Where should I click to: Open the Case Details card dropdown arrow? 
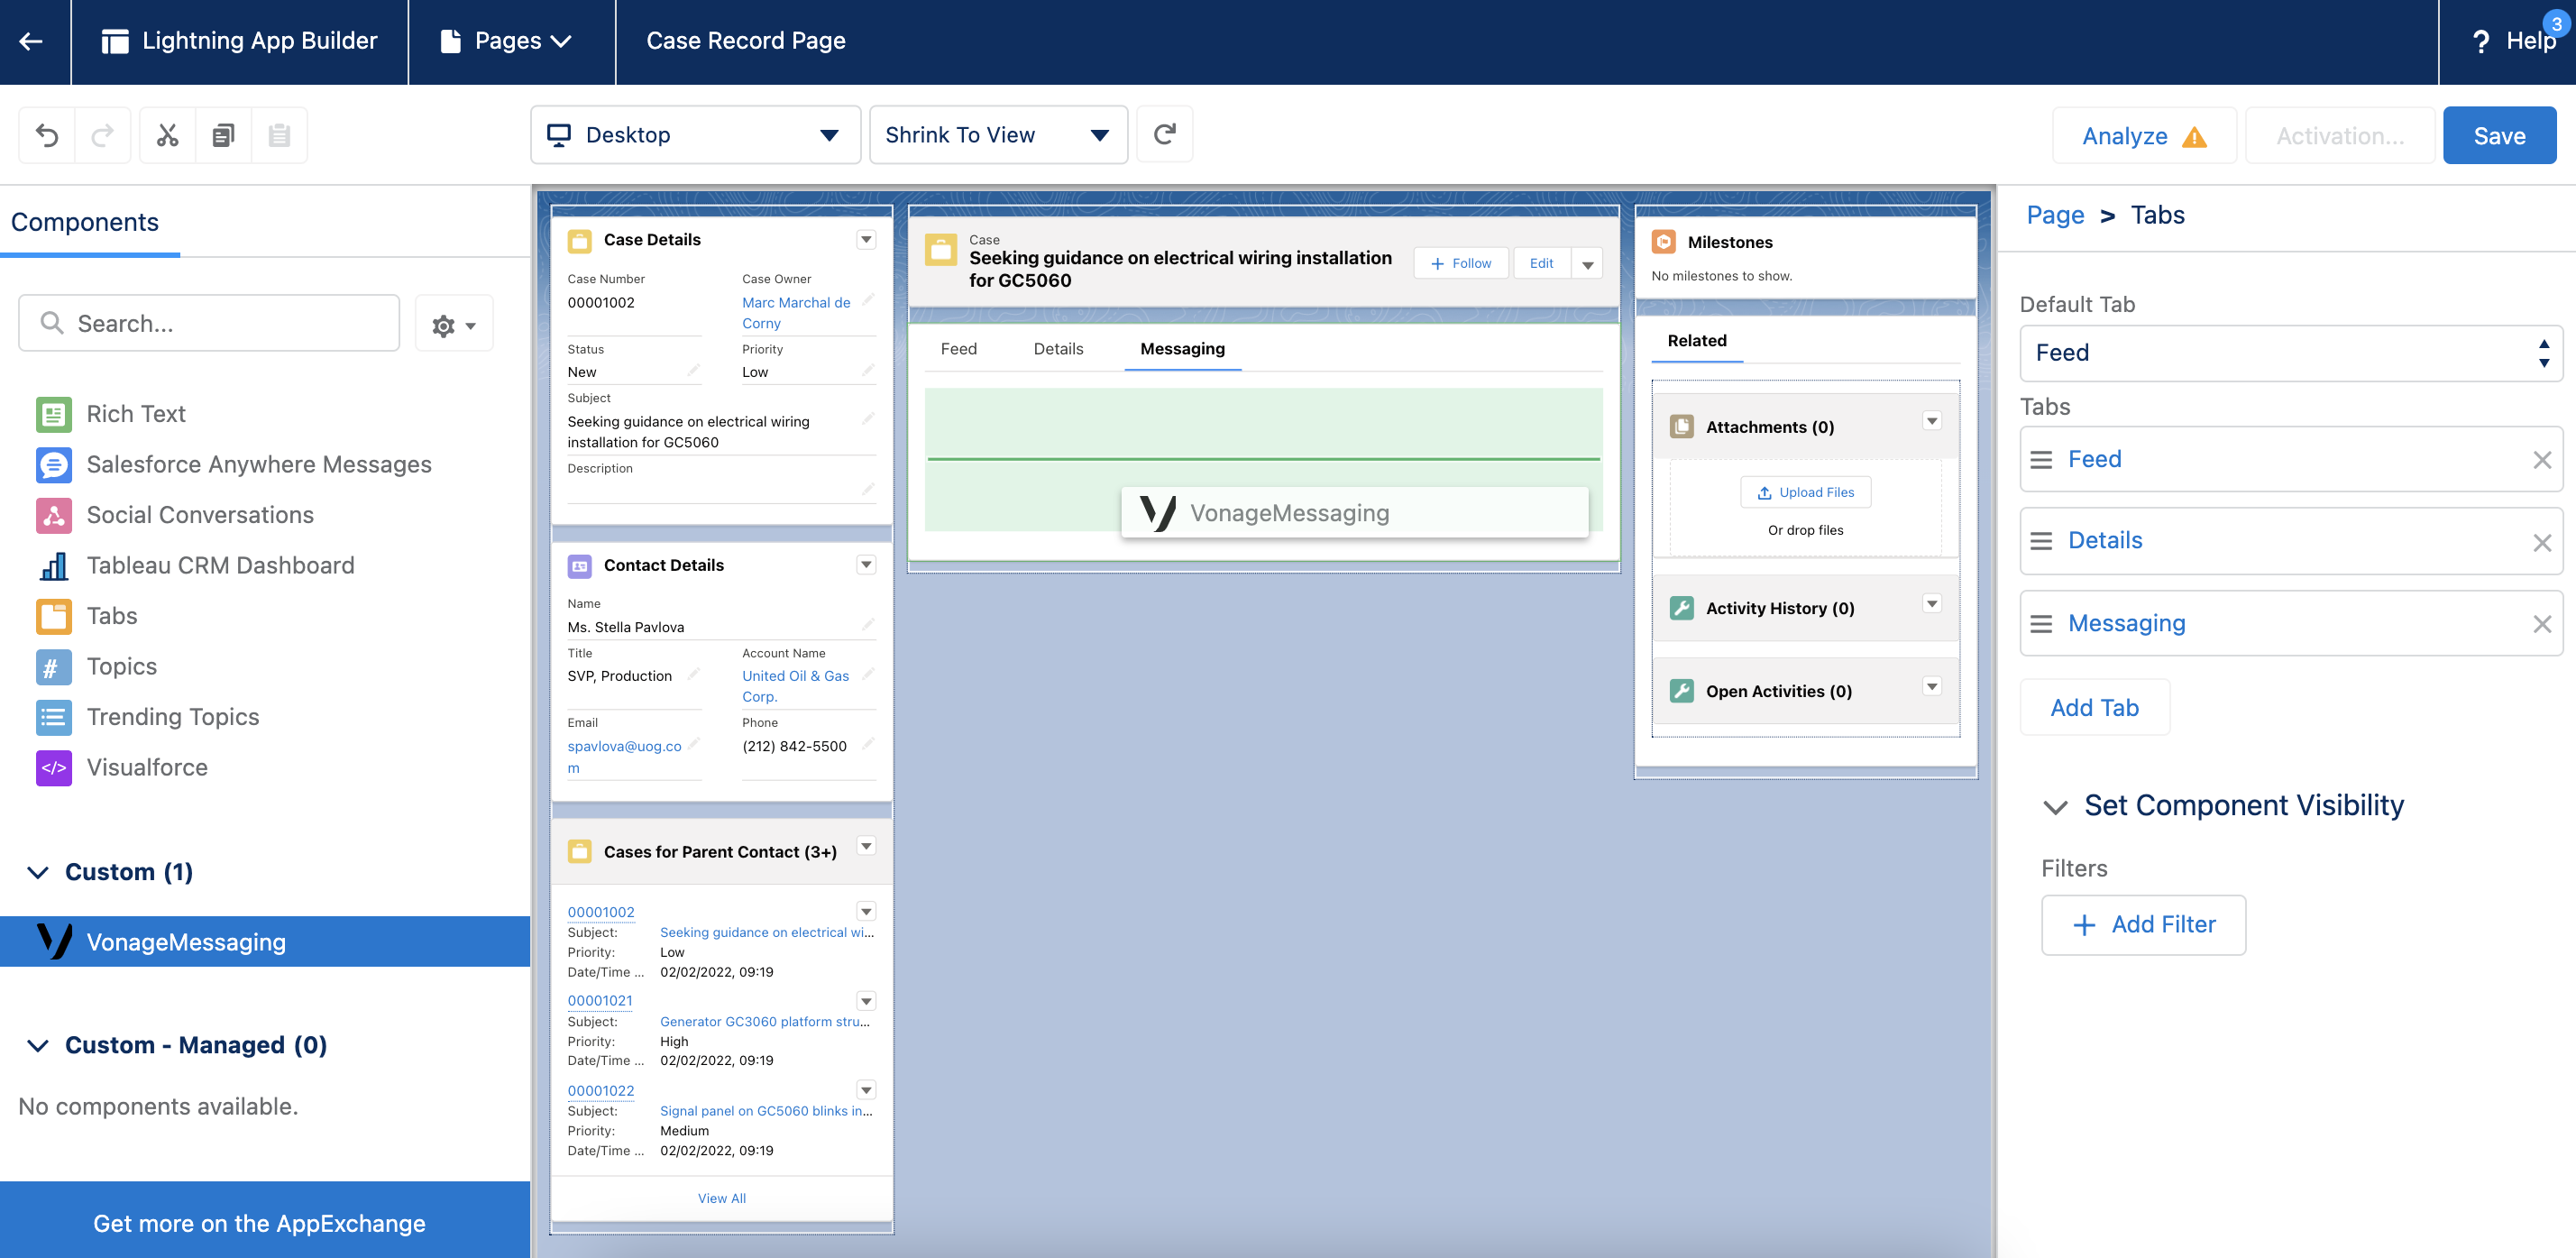tap(866, 240)
